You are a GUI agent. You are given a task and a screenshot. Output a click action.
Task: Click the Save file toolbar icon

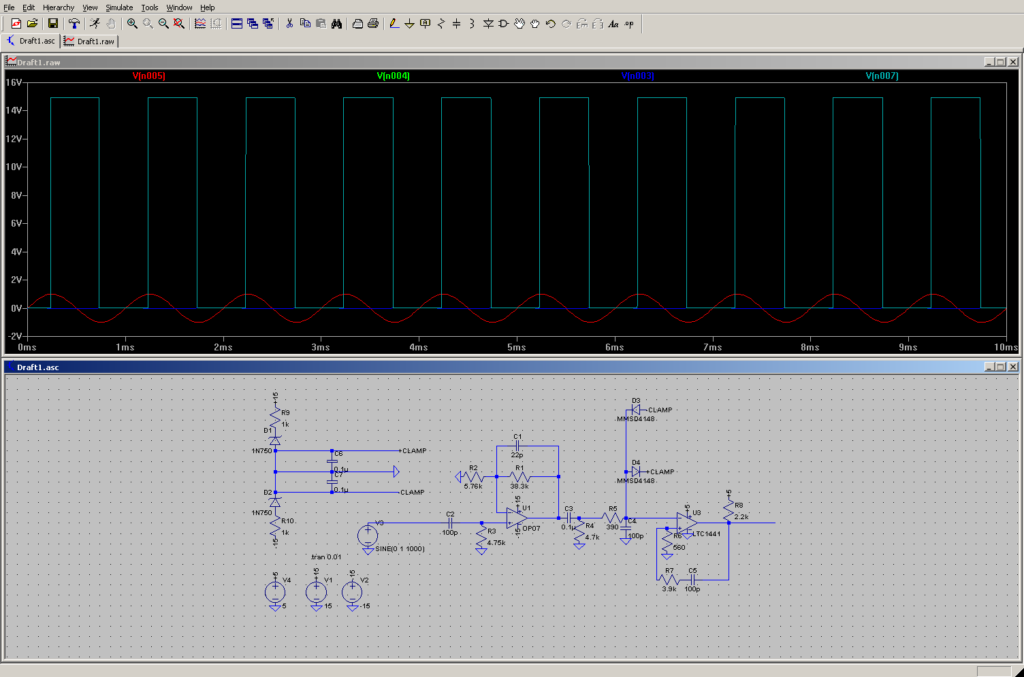(52, 23)
